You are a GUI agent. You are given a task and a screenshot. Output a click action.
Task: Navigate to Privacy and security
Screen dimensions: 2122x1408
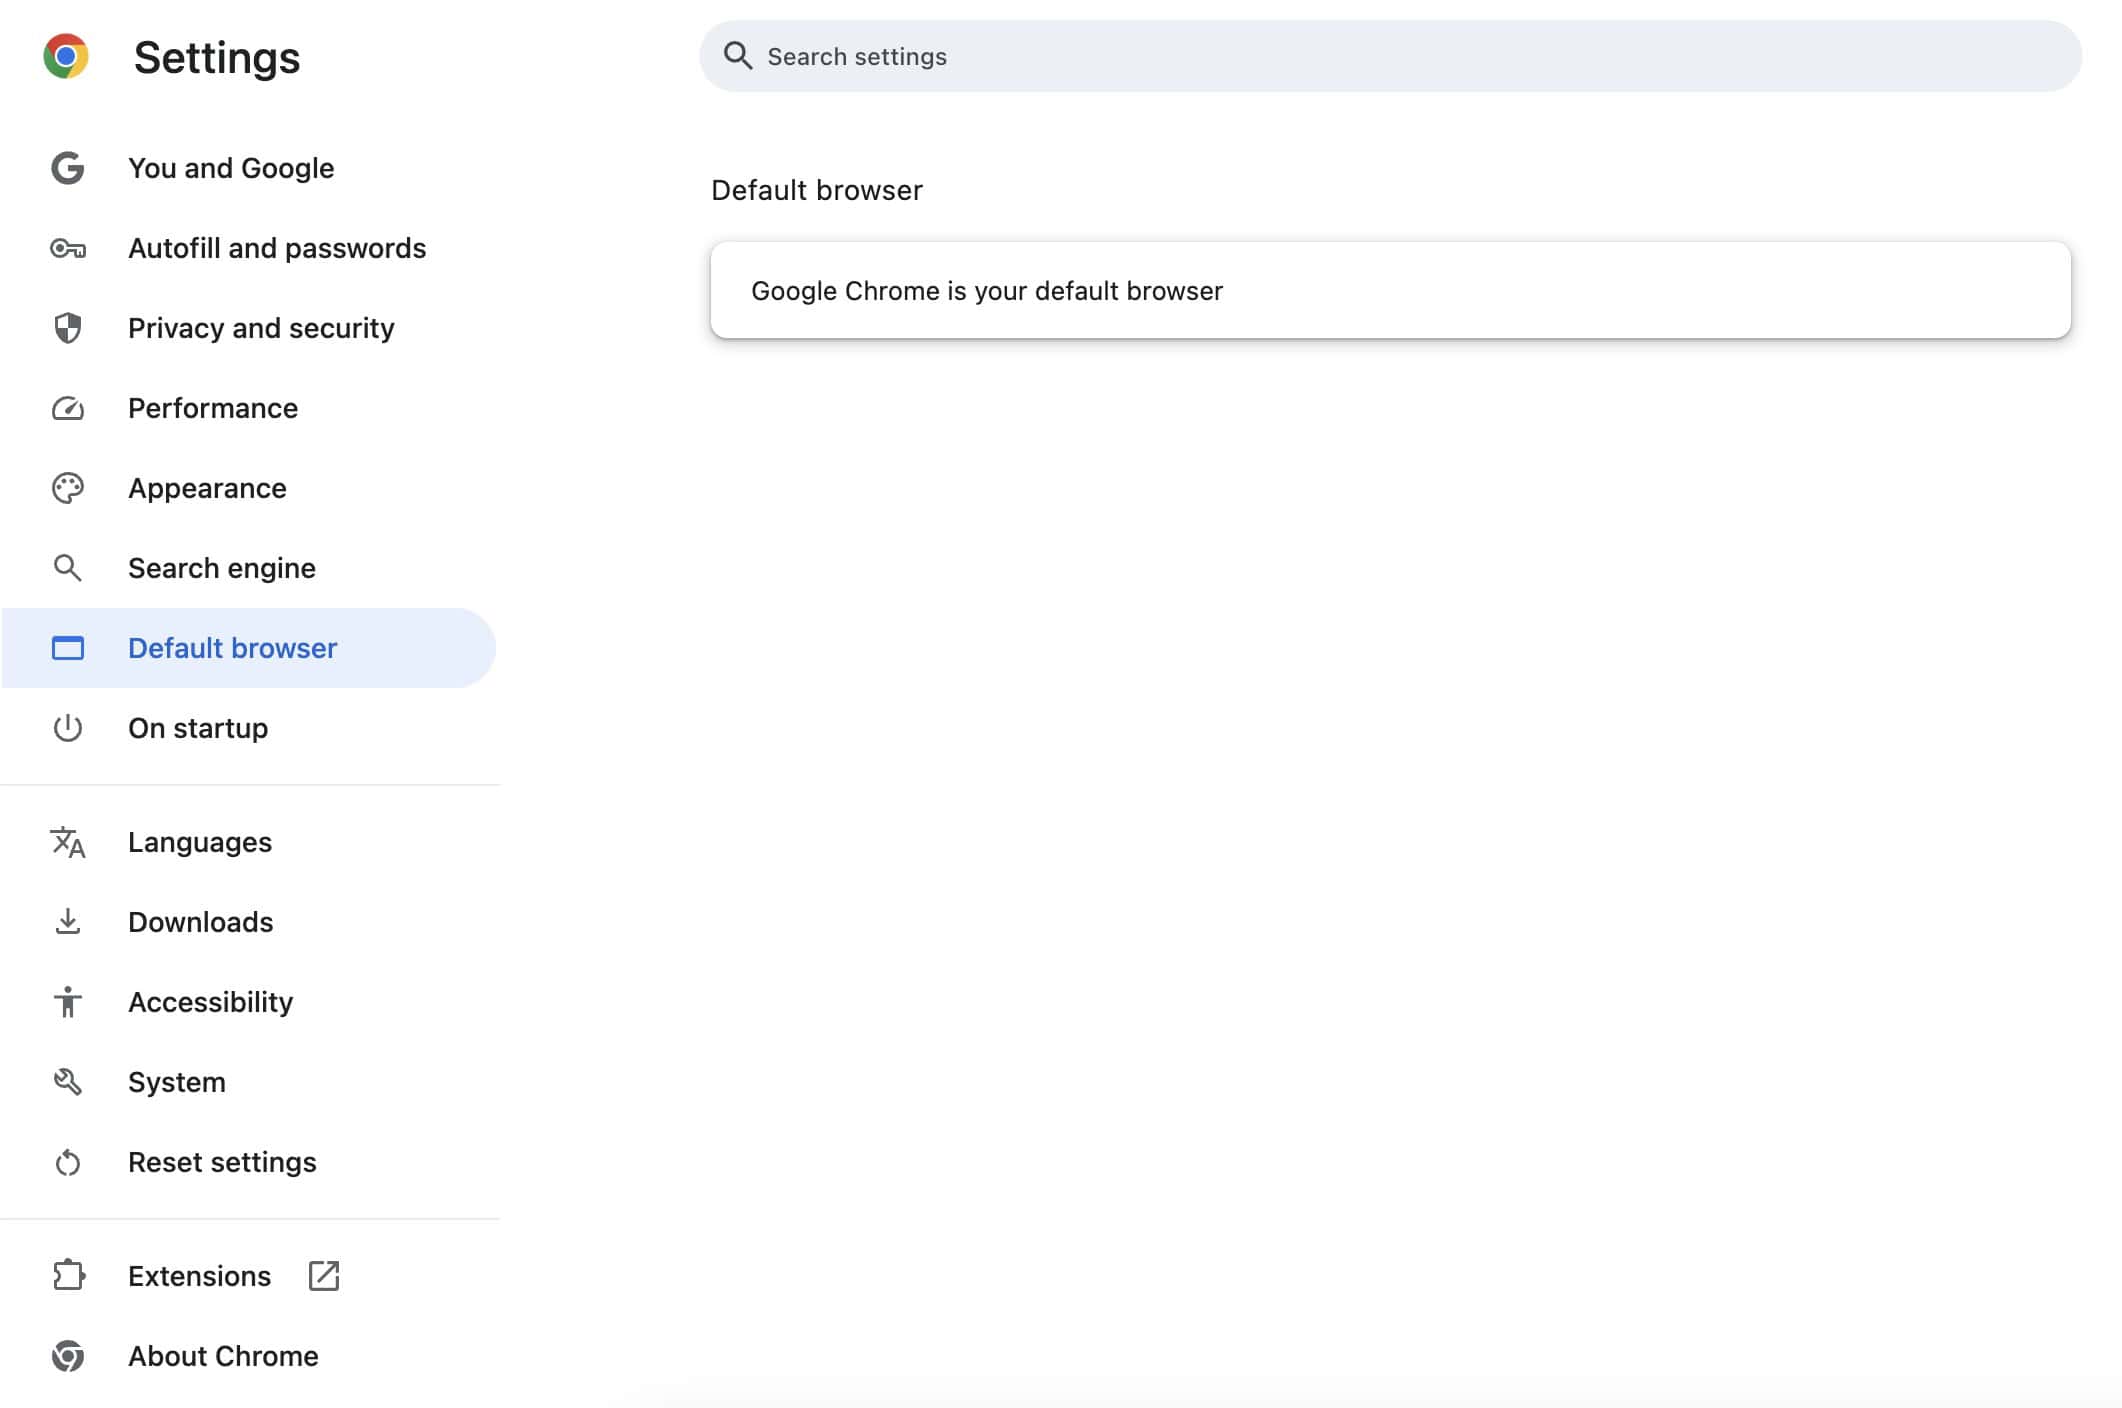tap(261, 327)
